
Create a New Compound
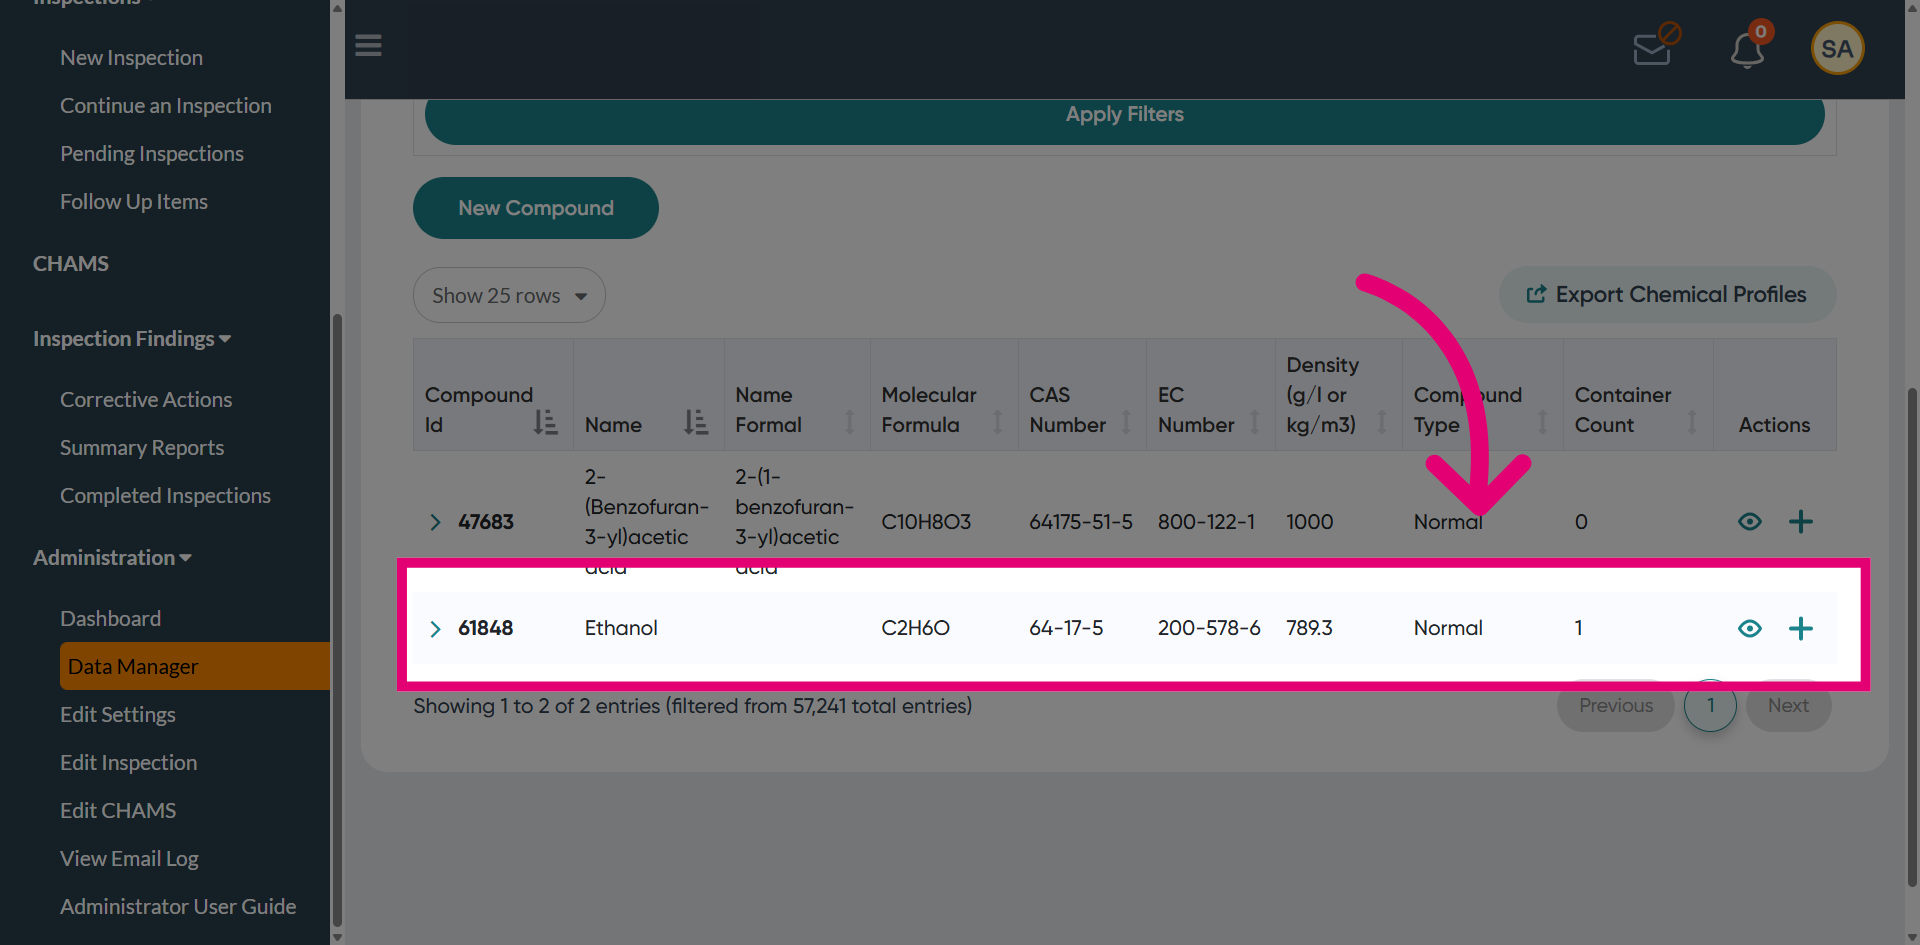click(536, 208)
